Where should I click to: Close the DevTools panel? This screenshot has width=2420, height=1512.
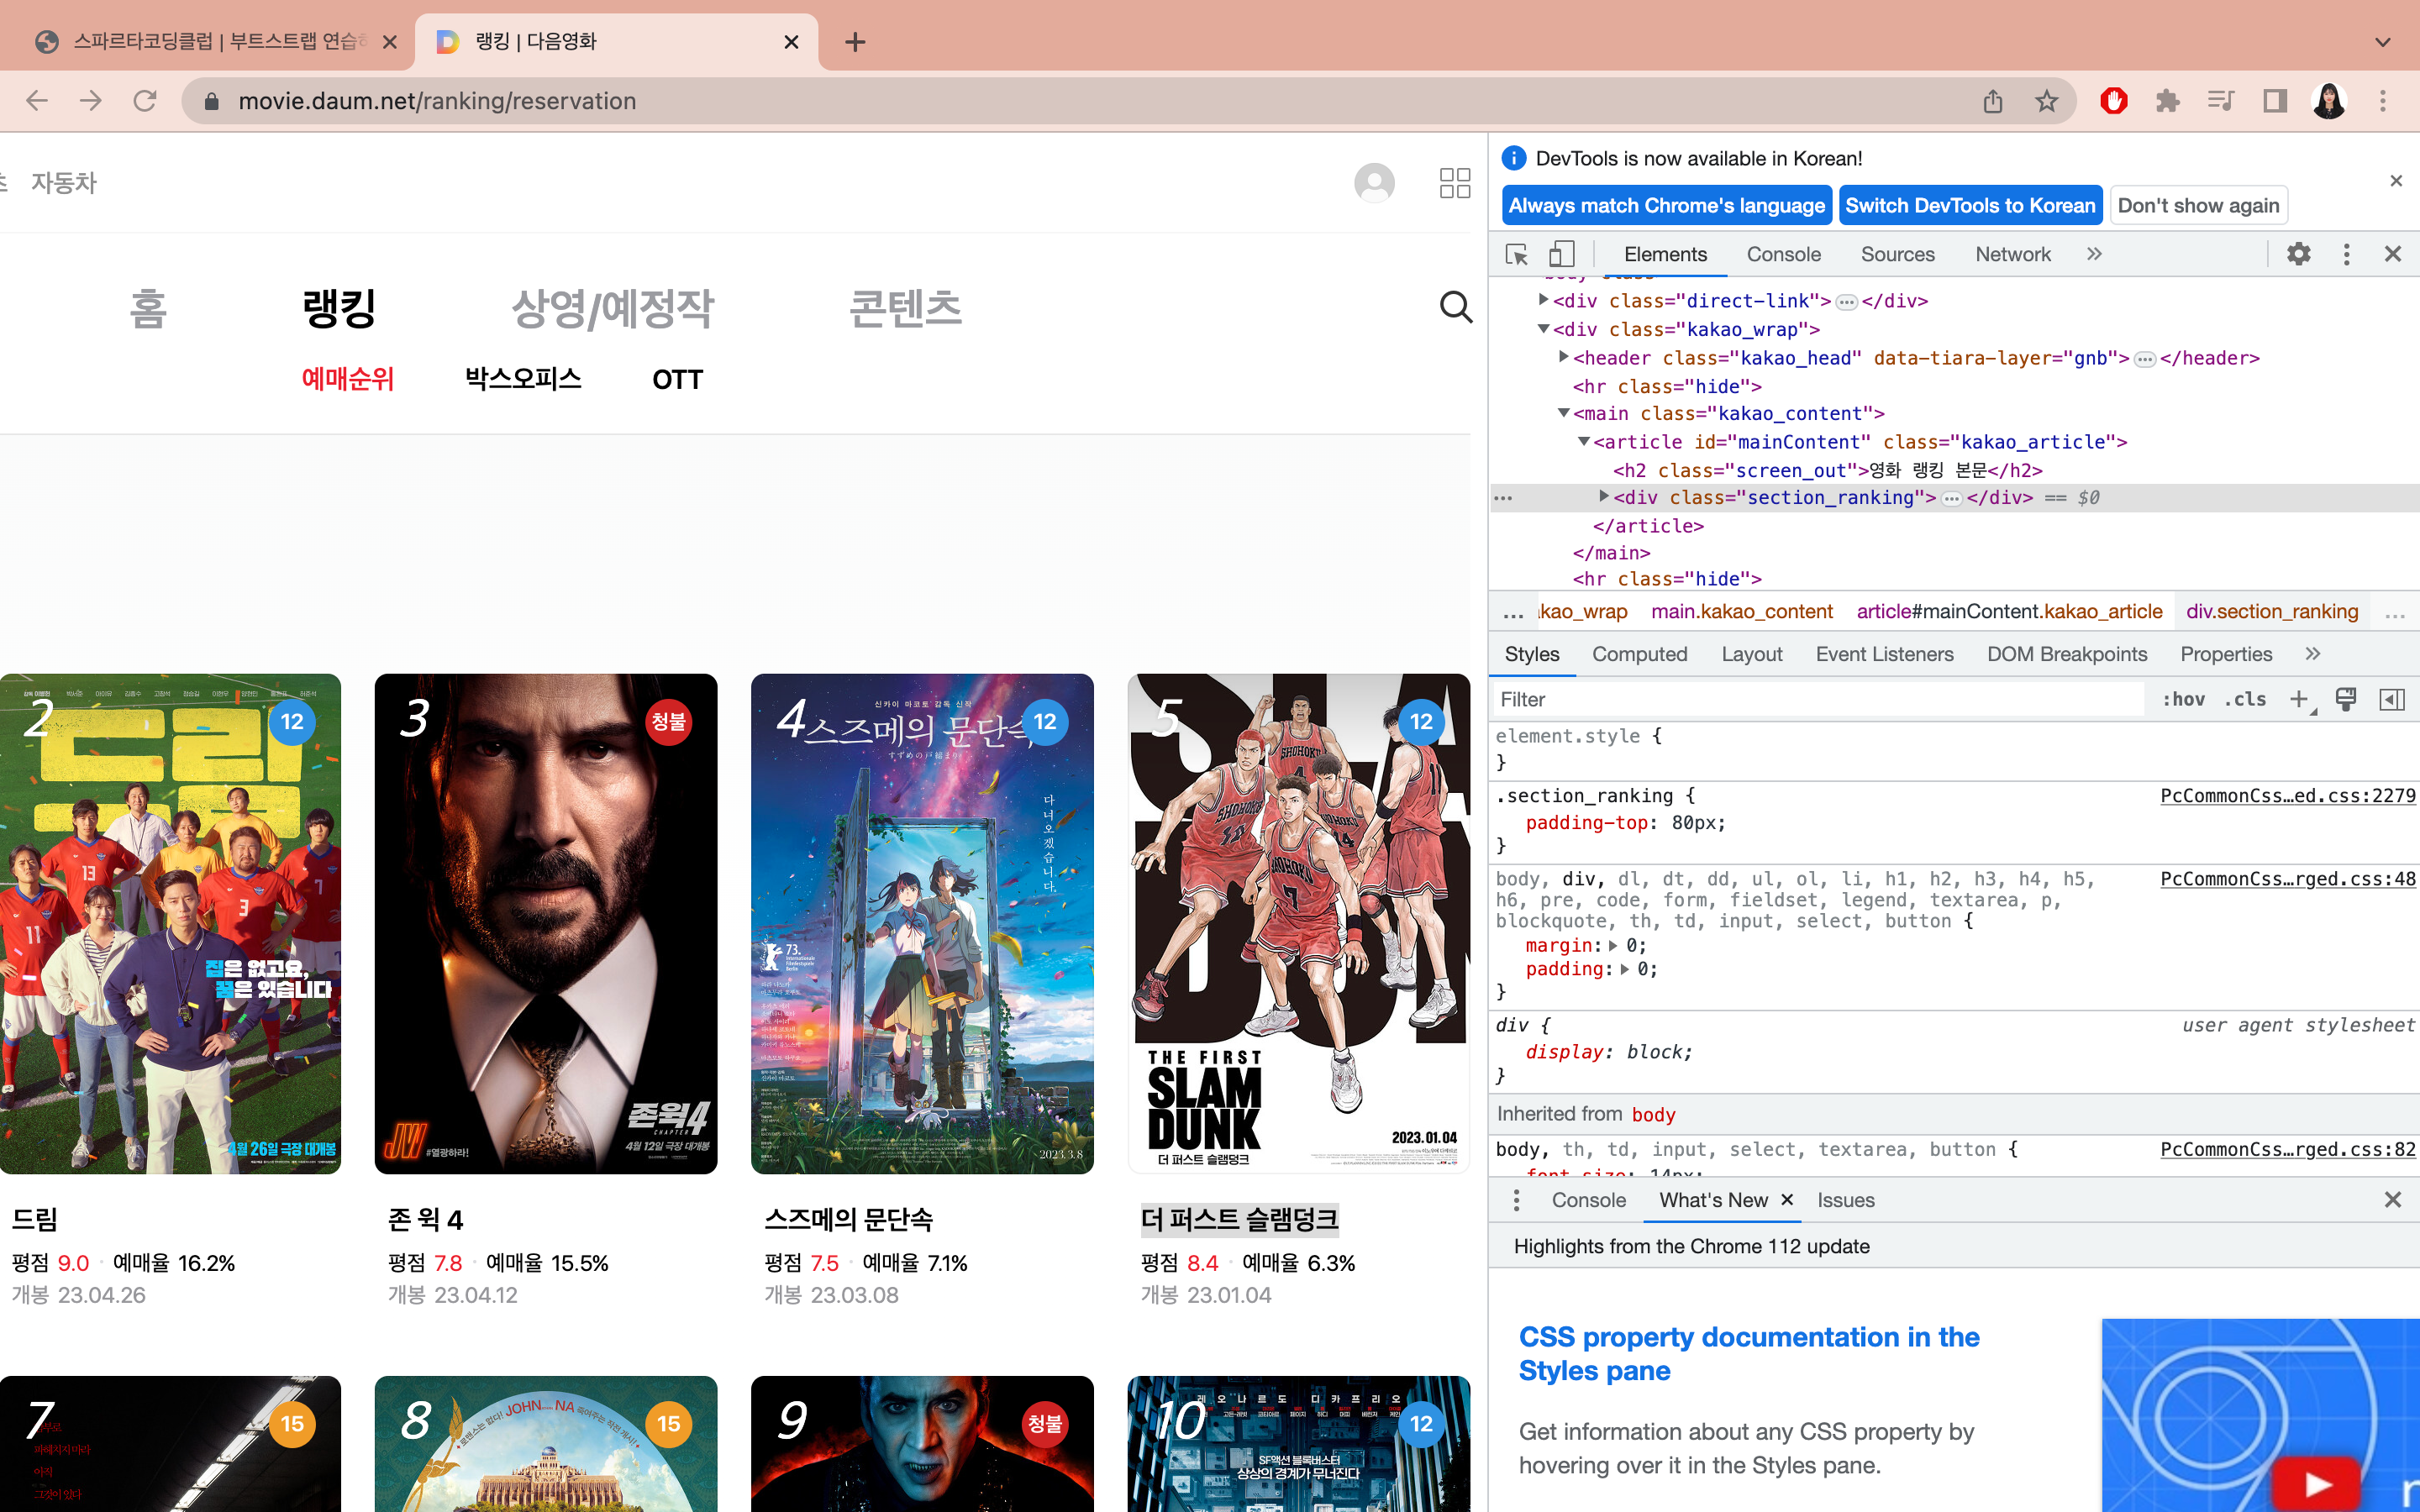pos(2393,254)
